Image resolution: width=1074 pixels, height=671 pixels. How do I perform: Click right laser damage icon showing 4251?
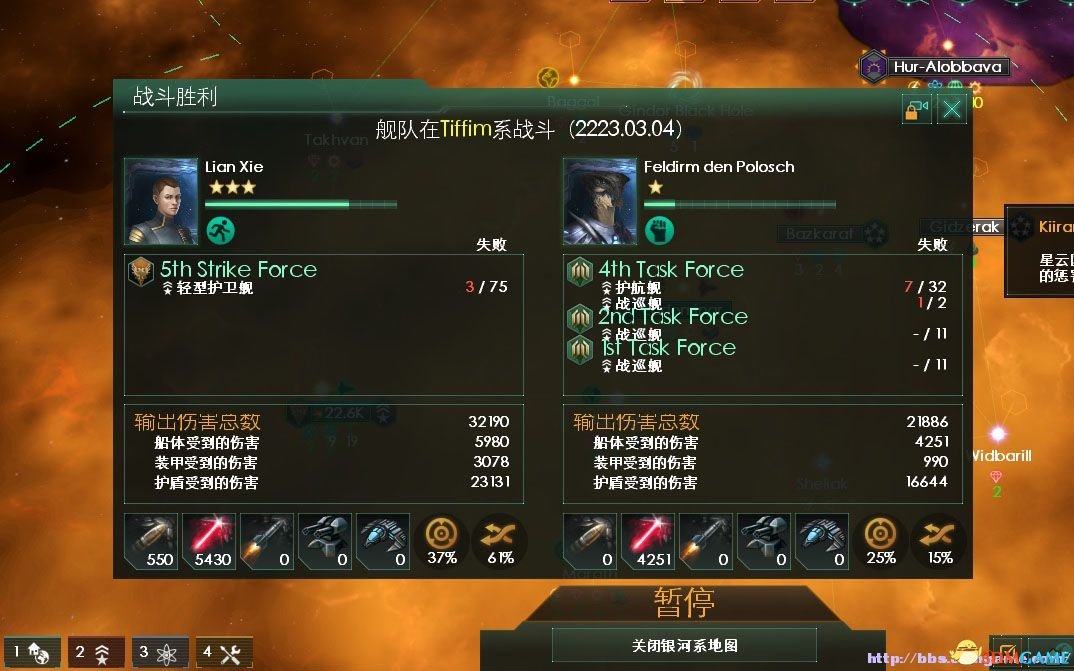coord(648,542)
